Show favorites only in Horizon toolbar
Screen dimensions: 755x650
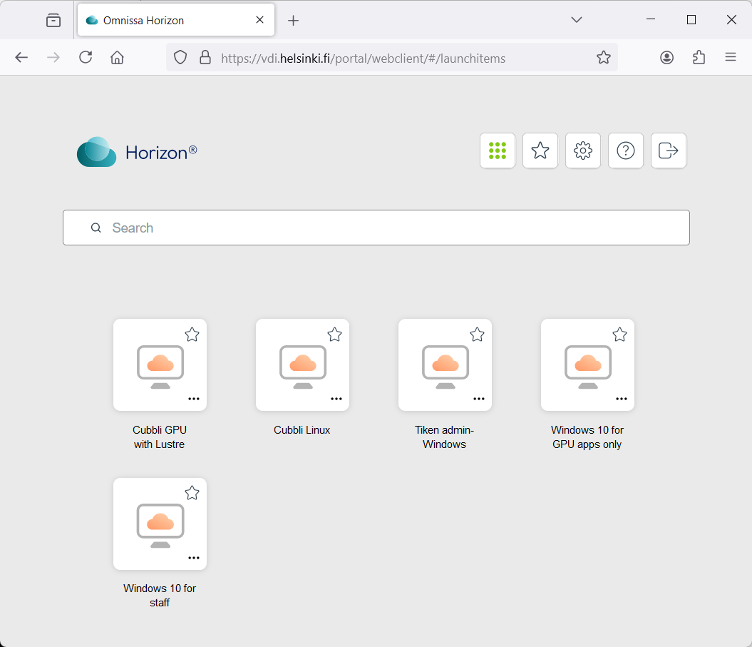[x=542, y=151]
